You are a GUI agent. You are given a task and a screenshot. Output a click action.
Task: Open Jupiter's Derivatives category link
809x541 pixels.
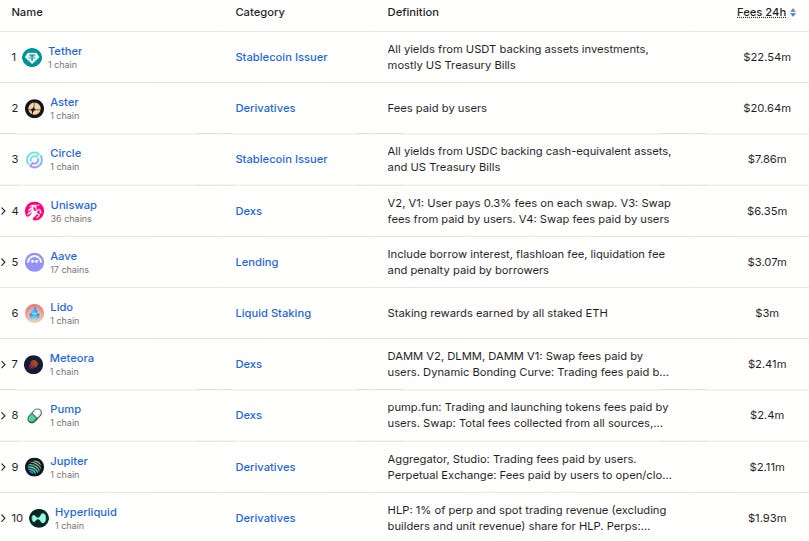265,467
